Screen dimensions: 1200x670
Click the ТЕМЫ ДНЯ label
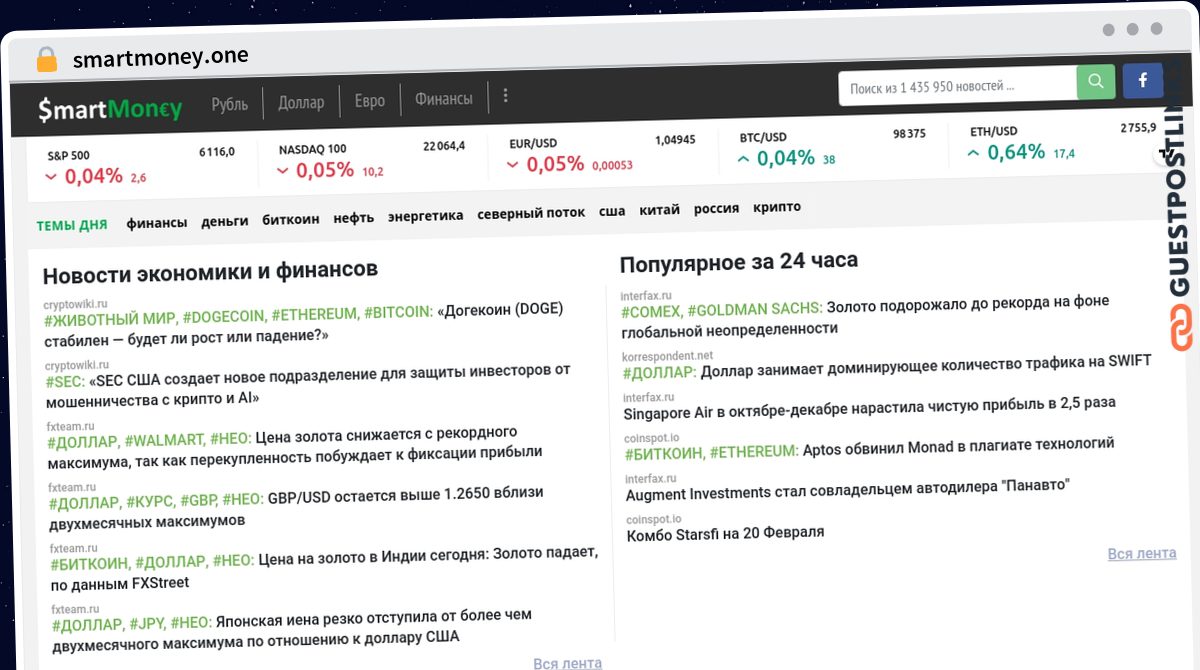click(72, 225)
